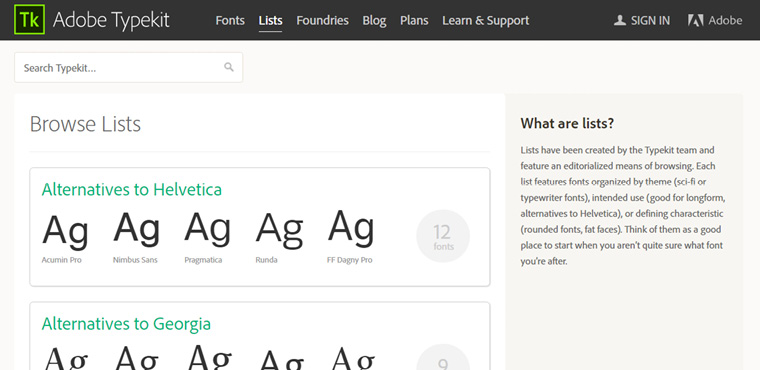Click the Adobe text next to logo
This screenshot has height=370, width=760.
tap(725, 20)
